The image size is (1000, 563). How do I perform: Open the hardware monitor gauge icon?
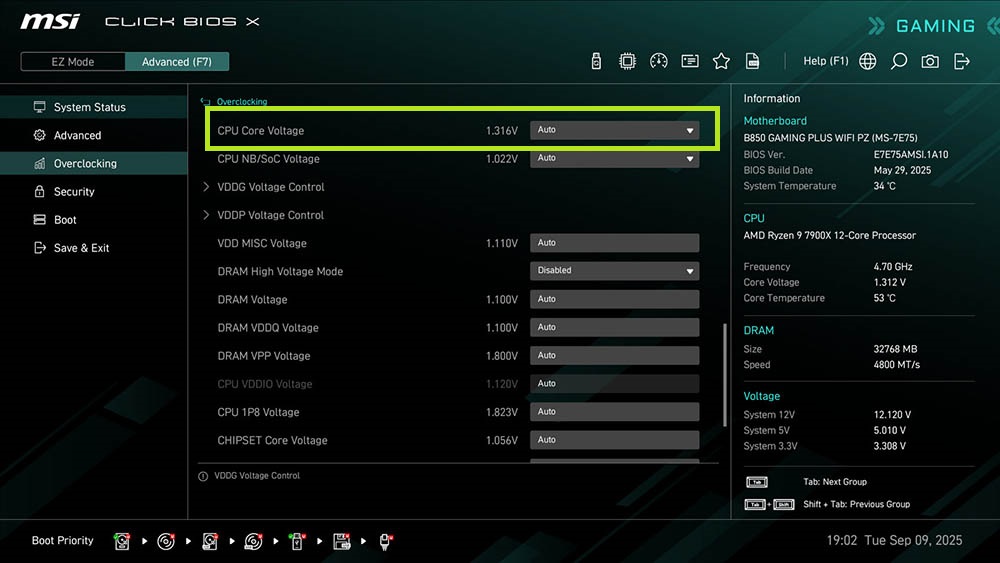click(659, 61)
